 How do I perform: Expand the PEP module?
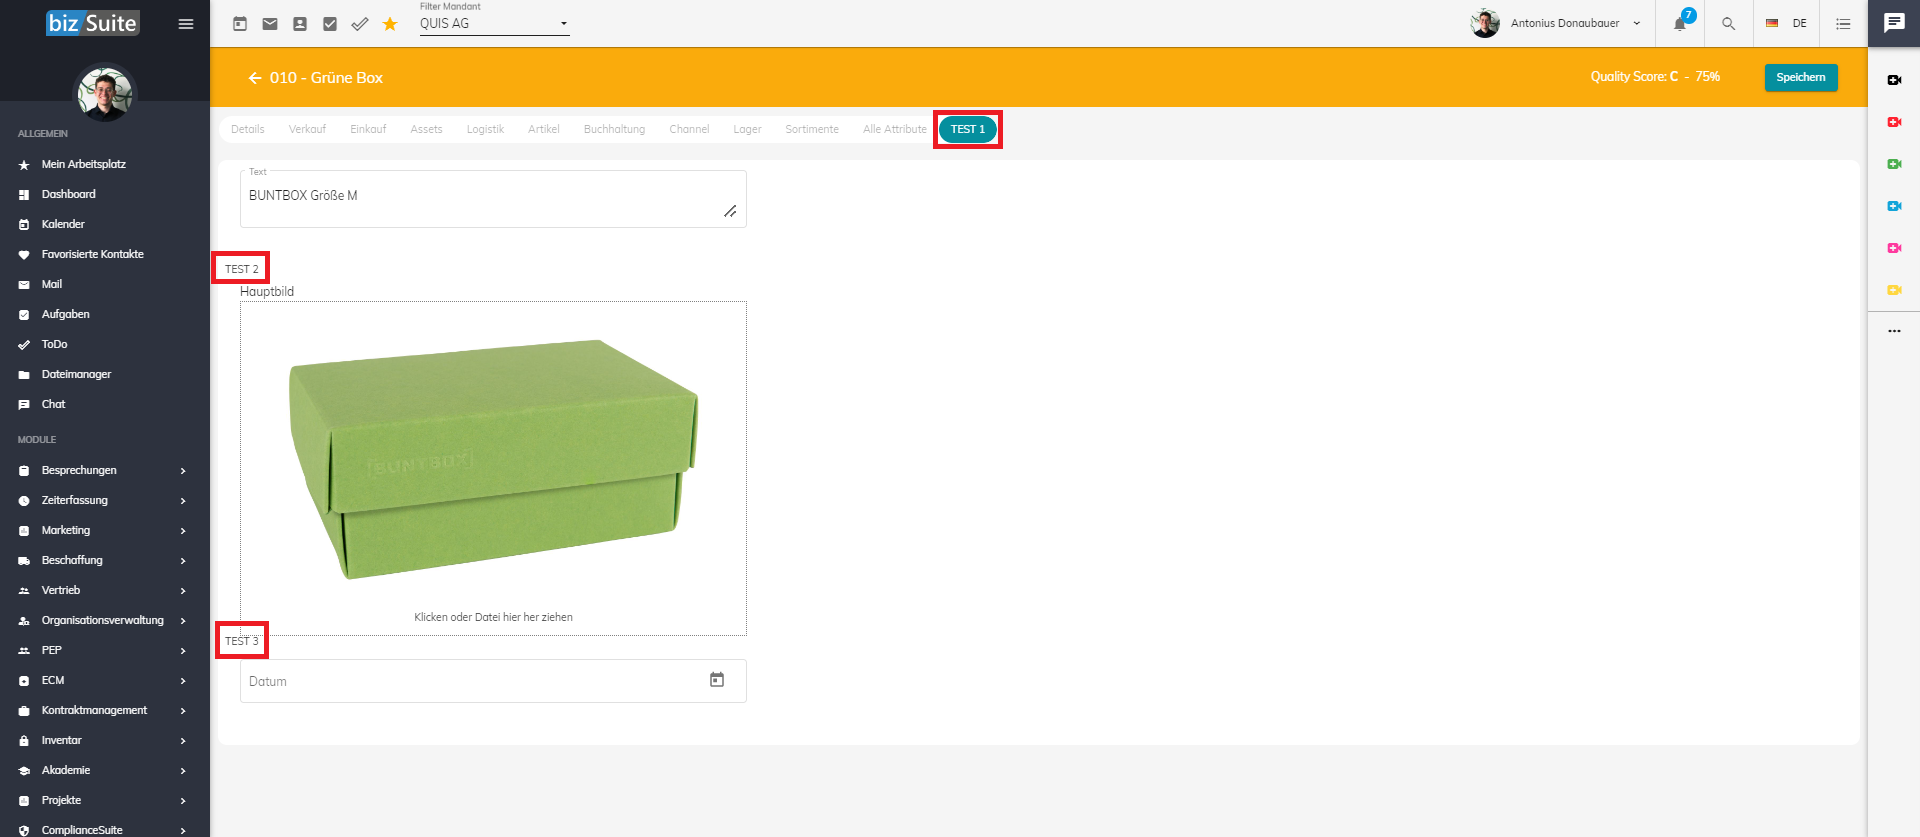(104, 650)
